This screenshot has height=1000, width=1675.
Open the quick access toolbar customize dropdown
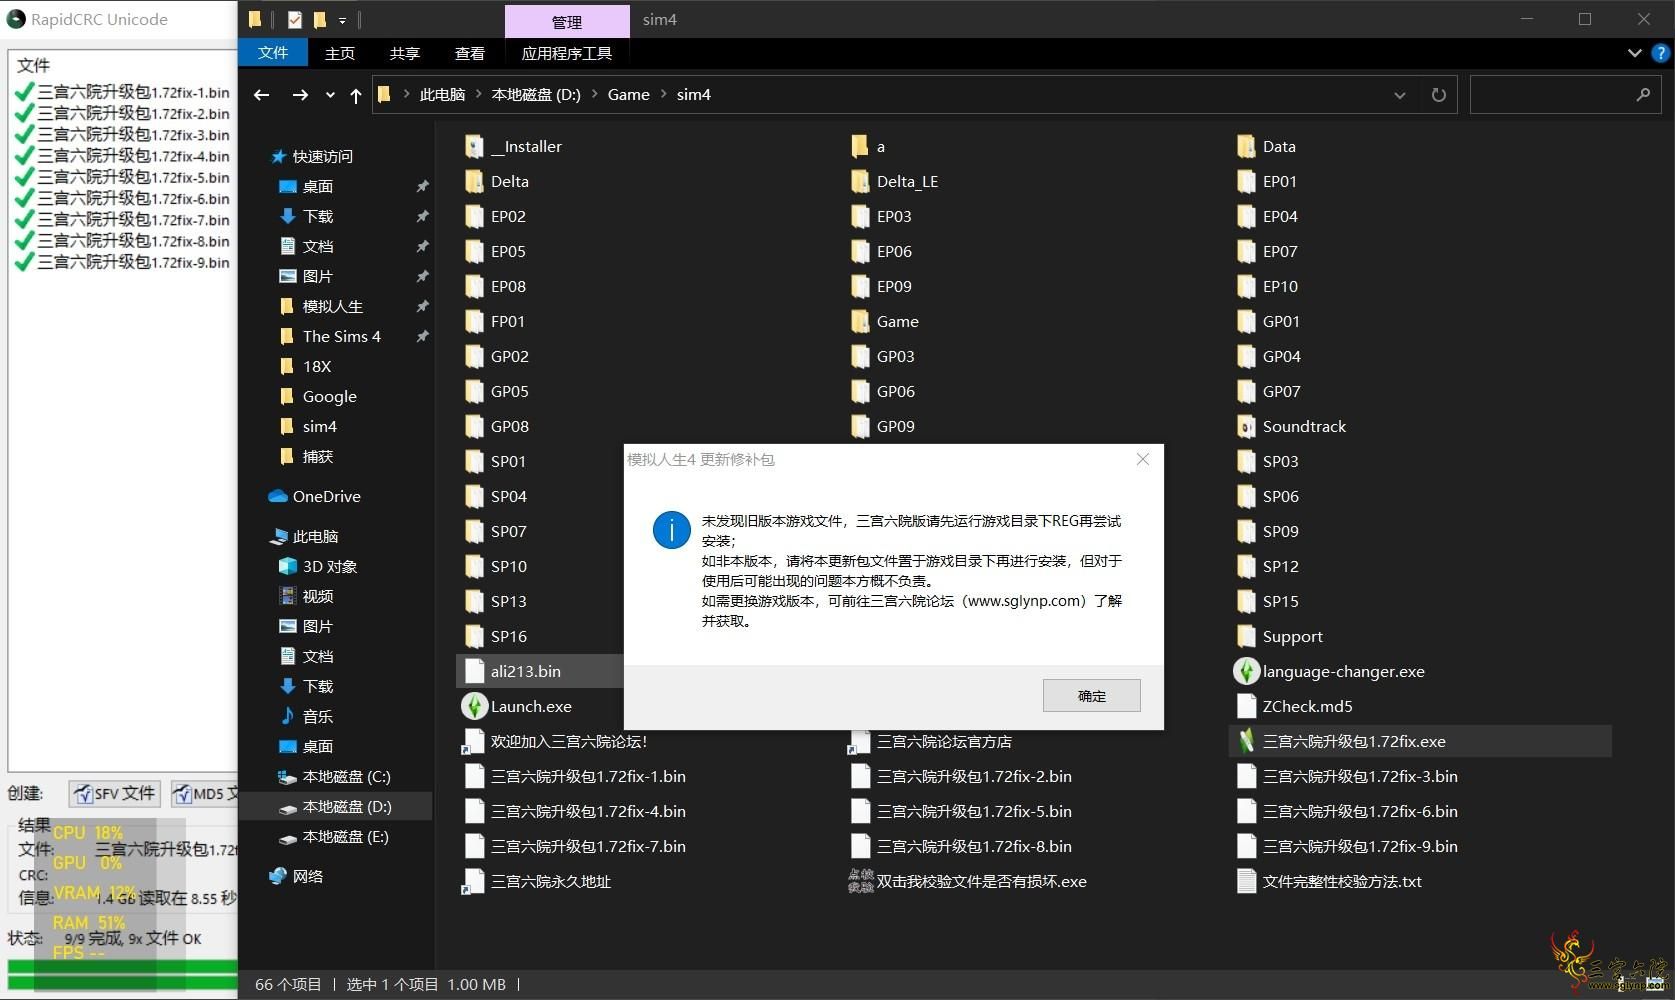342,20
